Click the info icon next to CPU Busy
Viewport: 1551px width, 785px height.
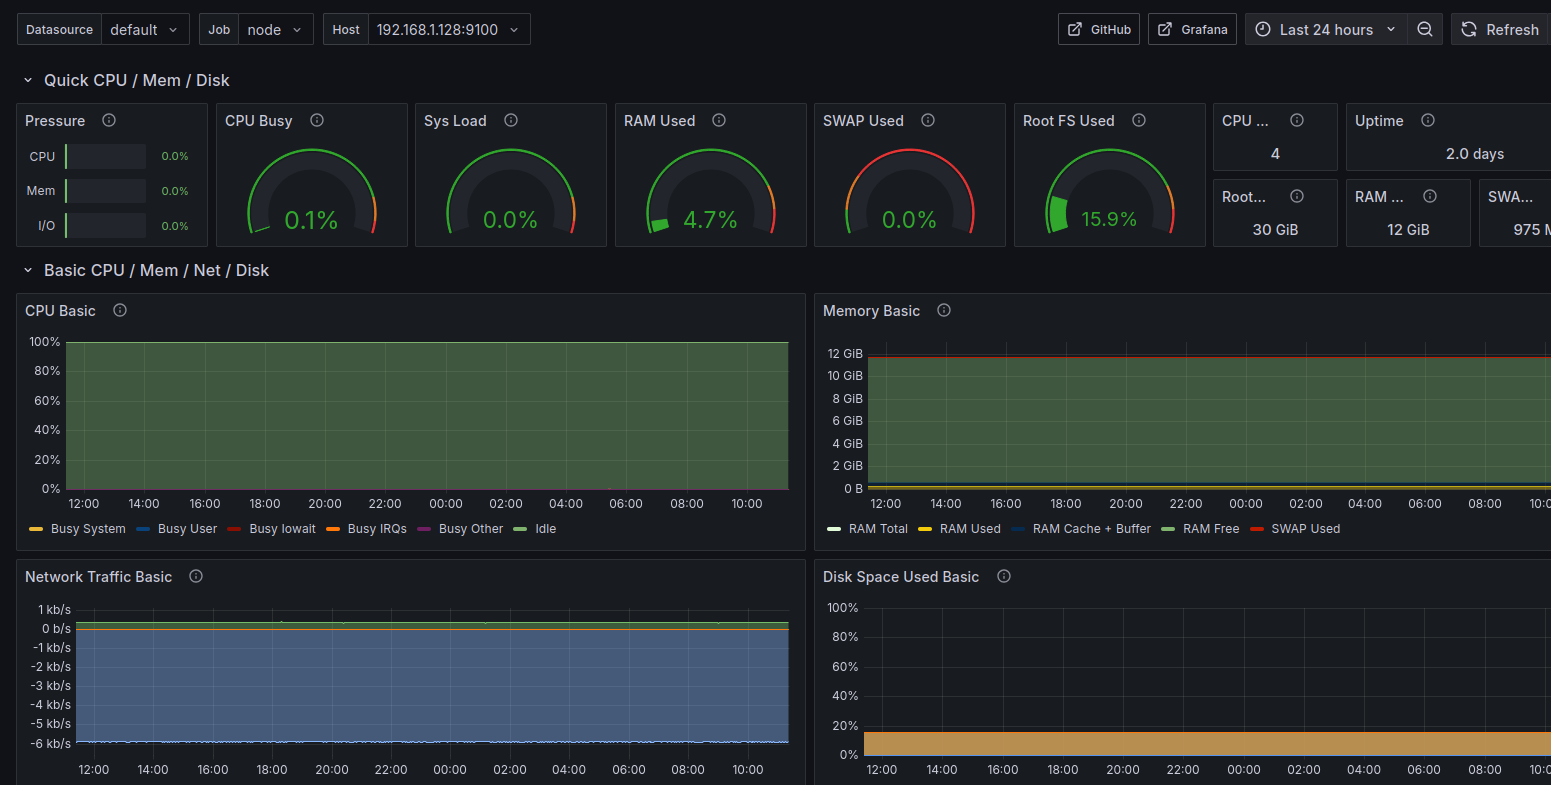point(317,120)
